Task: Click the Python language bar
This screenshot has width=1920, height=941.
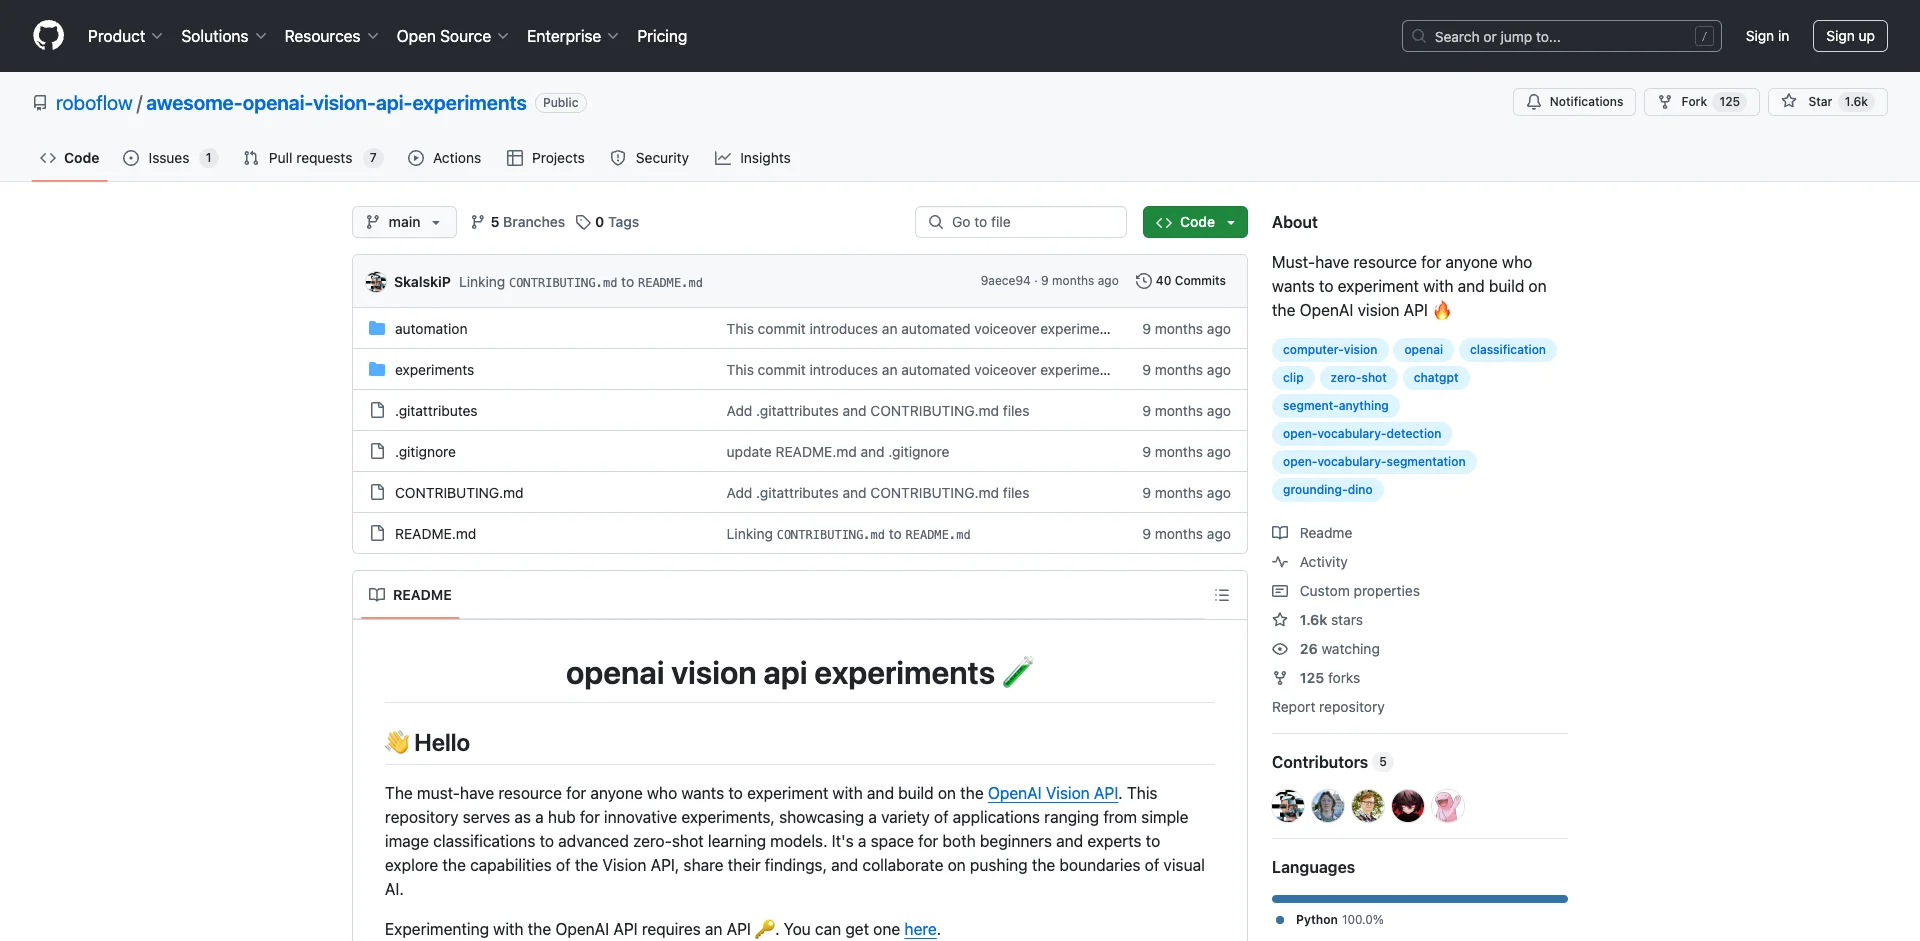Action: (x=1420, y=899)
